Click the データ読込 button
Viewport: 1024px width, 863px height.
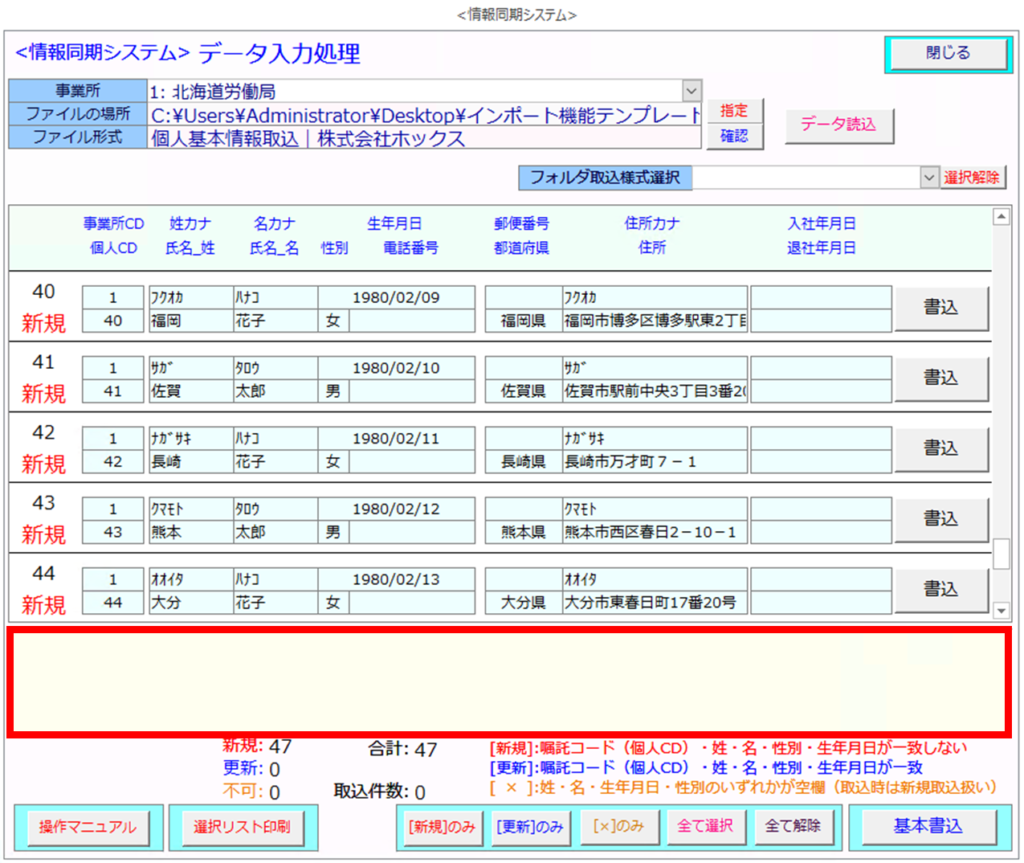coord(838,125)
